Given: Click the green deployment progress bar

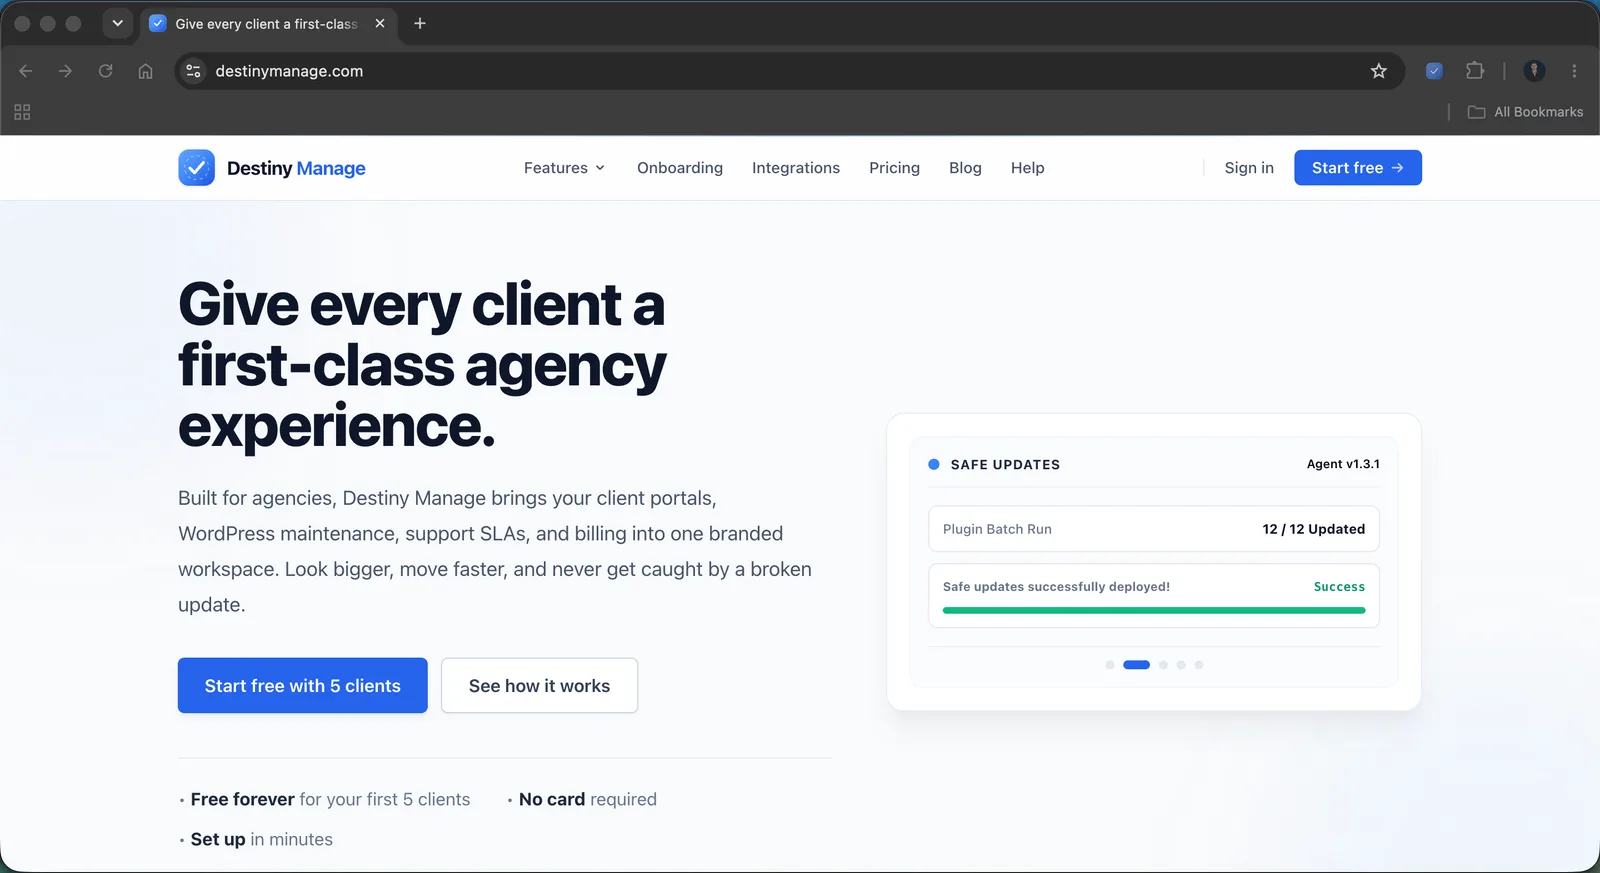Looking at the screenshot, I should 1154,610.
